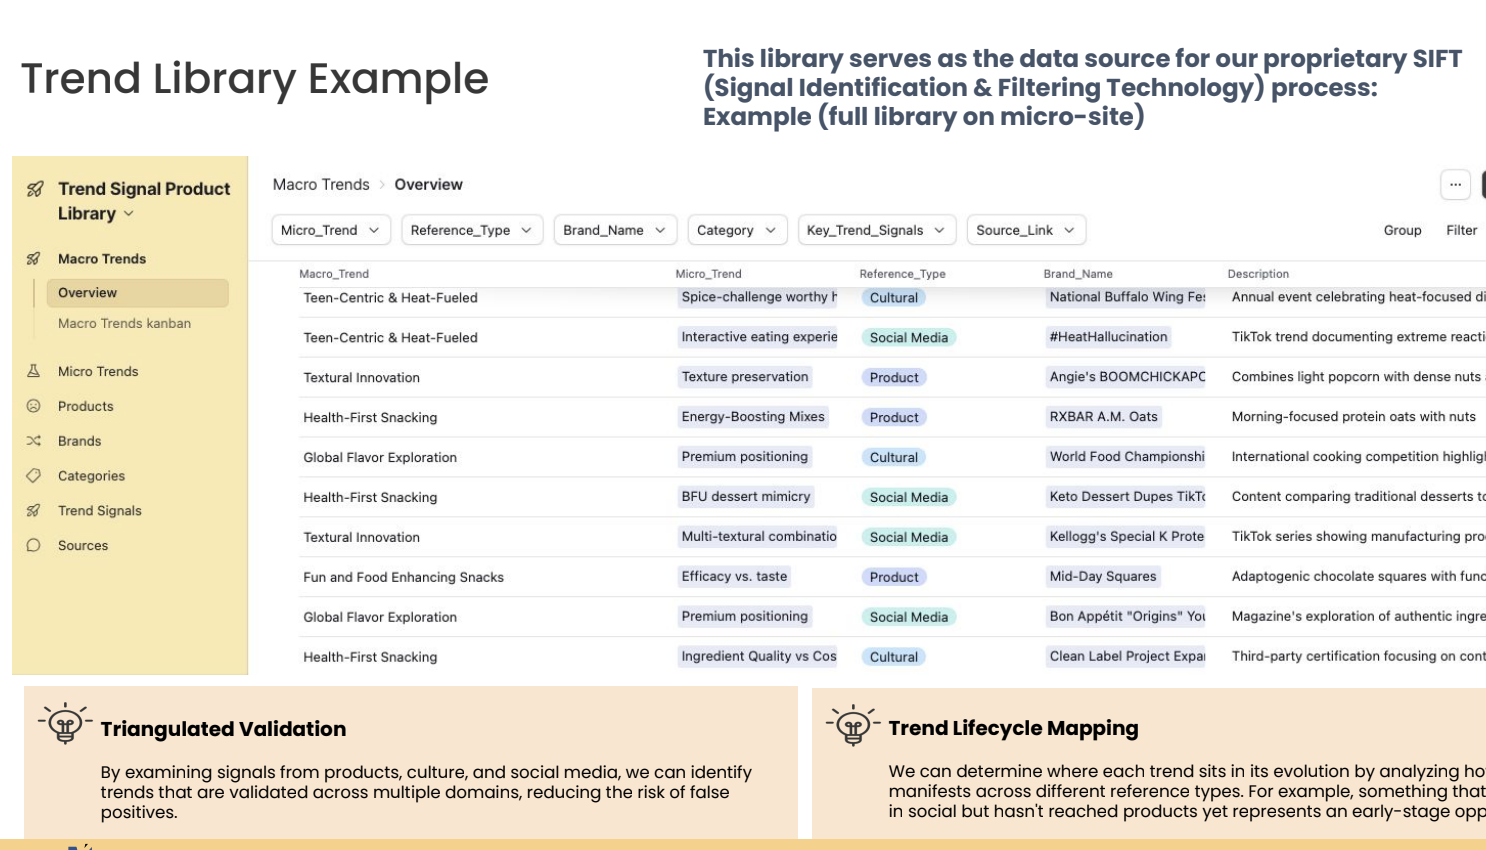This screenshot has height=850, width=1486.
Task: Go to Sources section
Action: tap(83, 546)
